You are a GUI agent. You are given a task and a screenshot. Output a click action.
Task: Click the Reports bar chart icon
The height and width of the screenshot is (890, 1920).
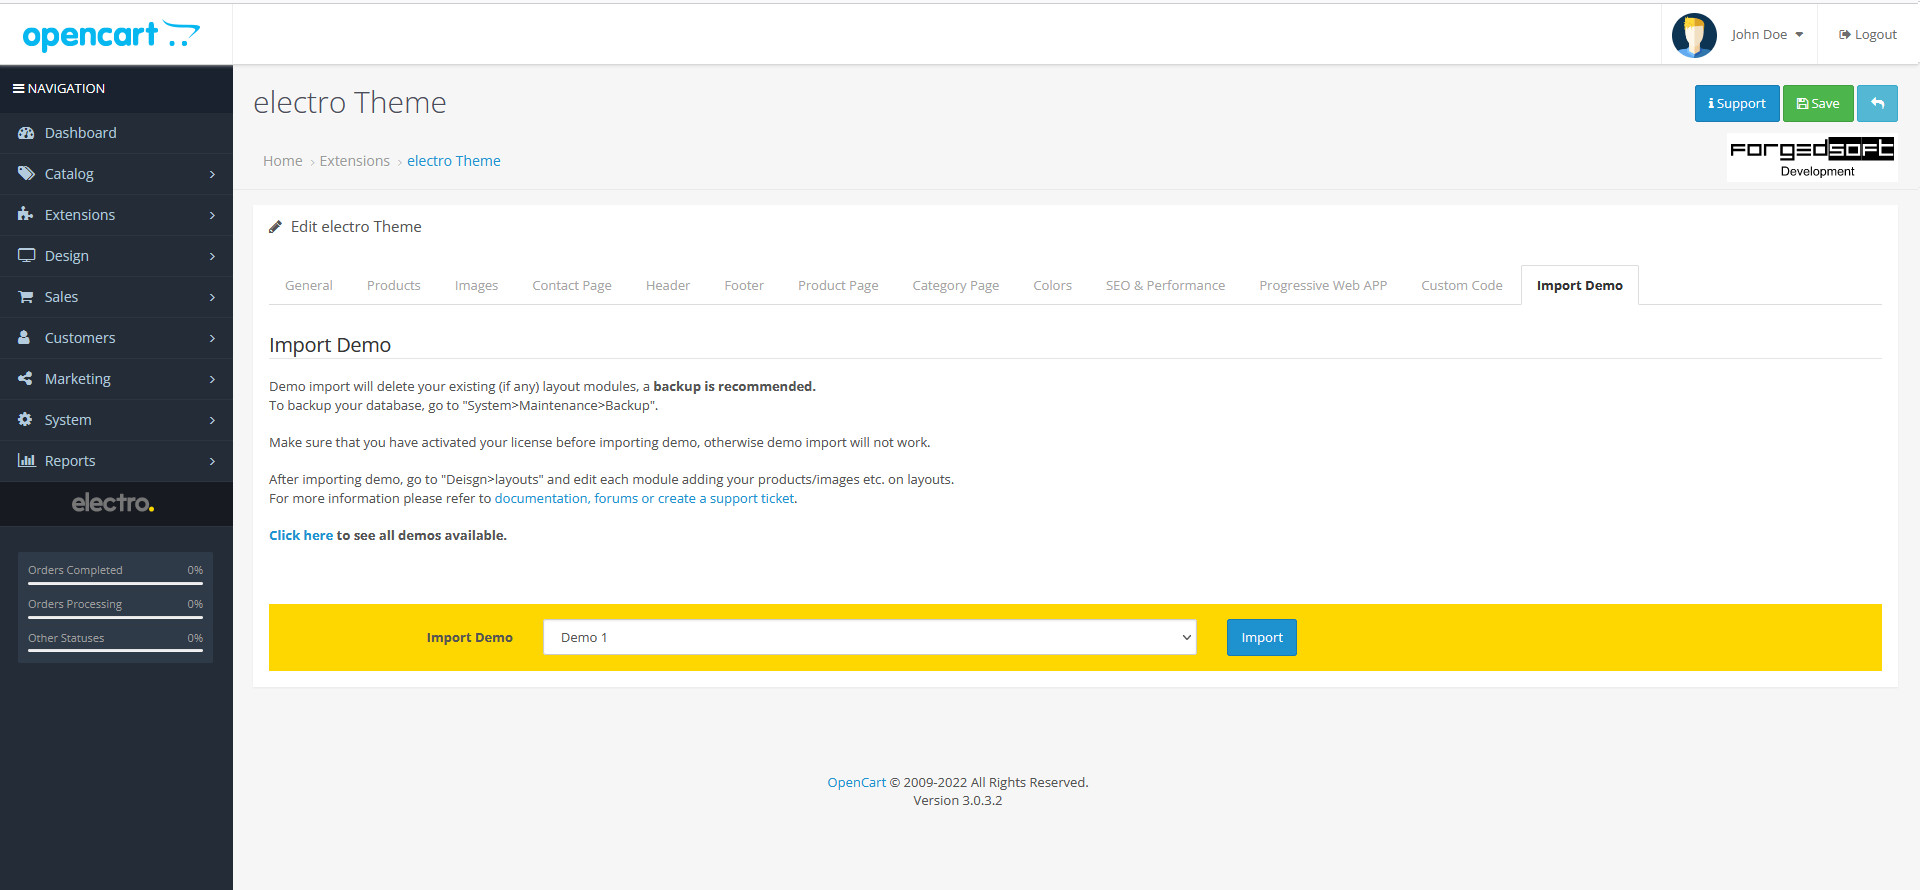click(26, 461)
